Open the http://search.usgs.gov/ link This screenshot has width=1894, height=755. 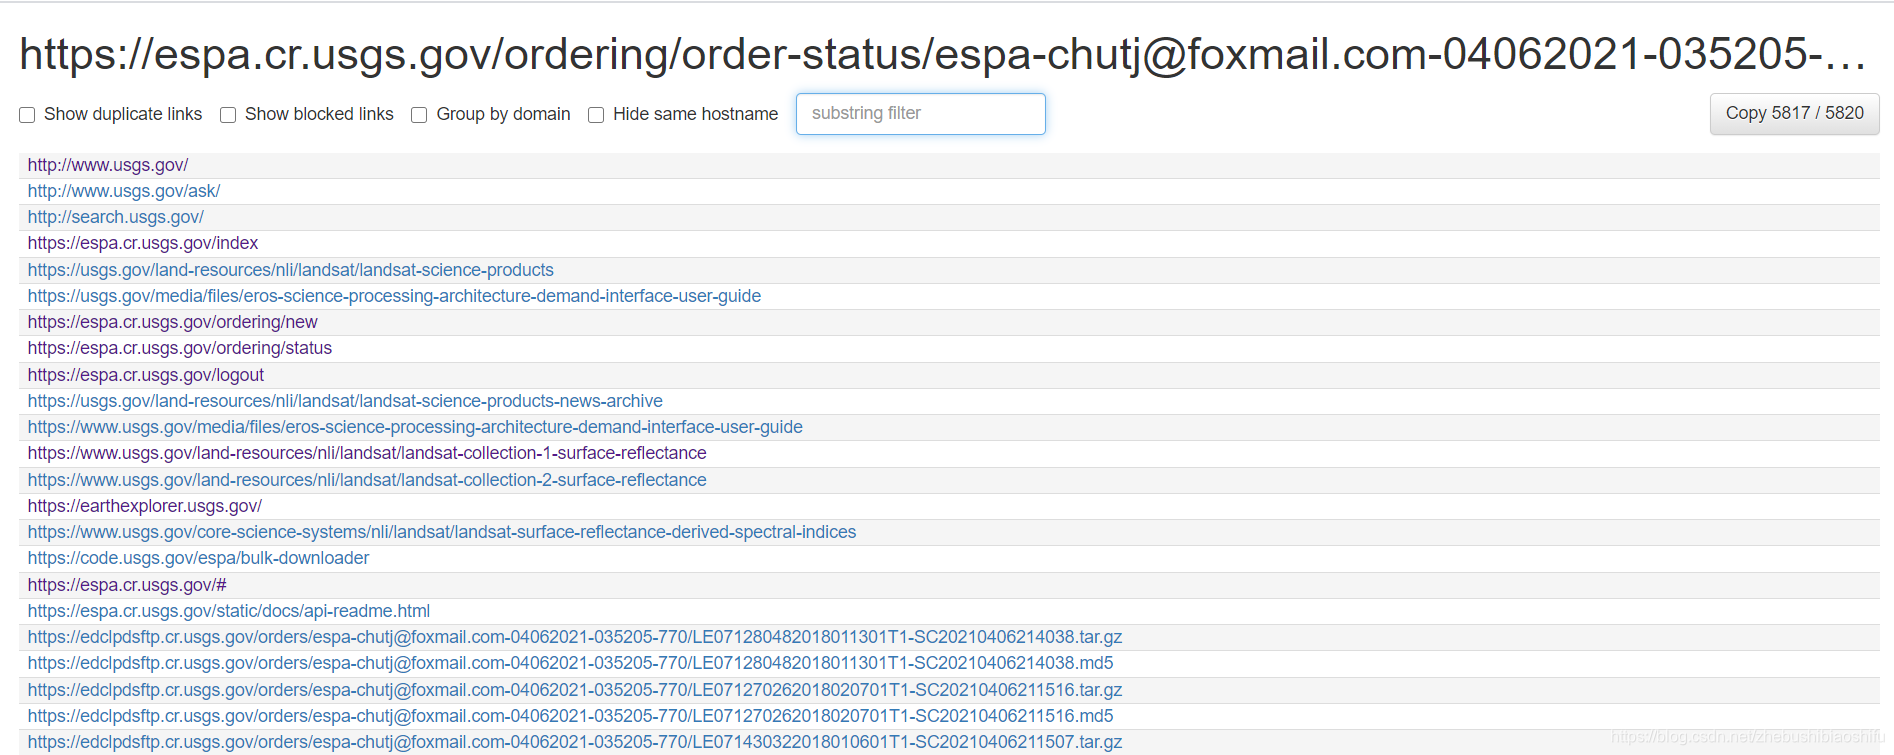(x=116, y=217)
